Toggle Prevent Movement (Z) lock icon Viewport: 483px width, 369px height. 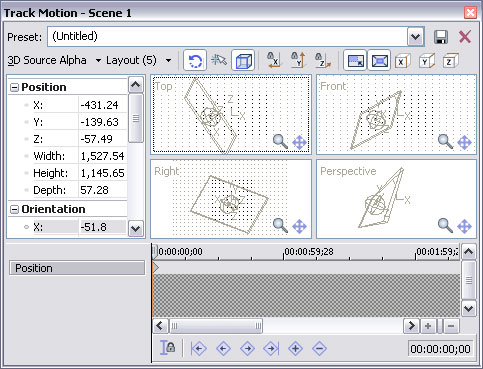click(x=322, y=60)
